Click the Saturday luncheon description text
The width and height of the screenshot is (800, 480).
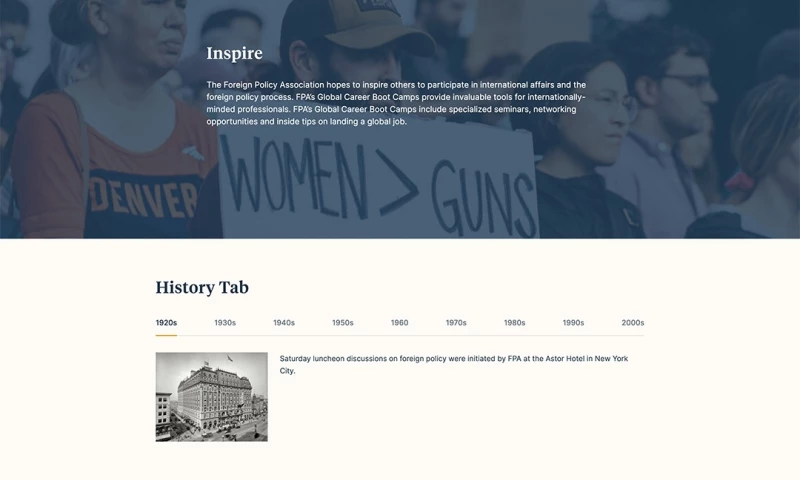453,364
